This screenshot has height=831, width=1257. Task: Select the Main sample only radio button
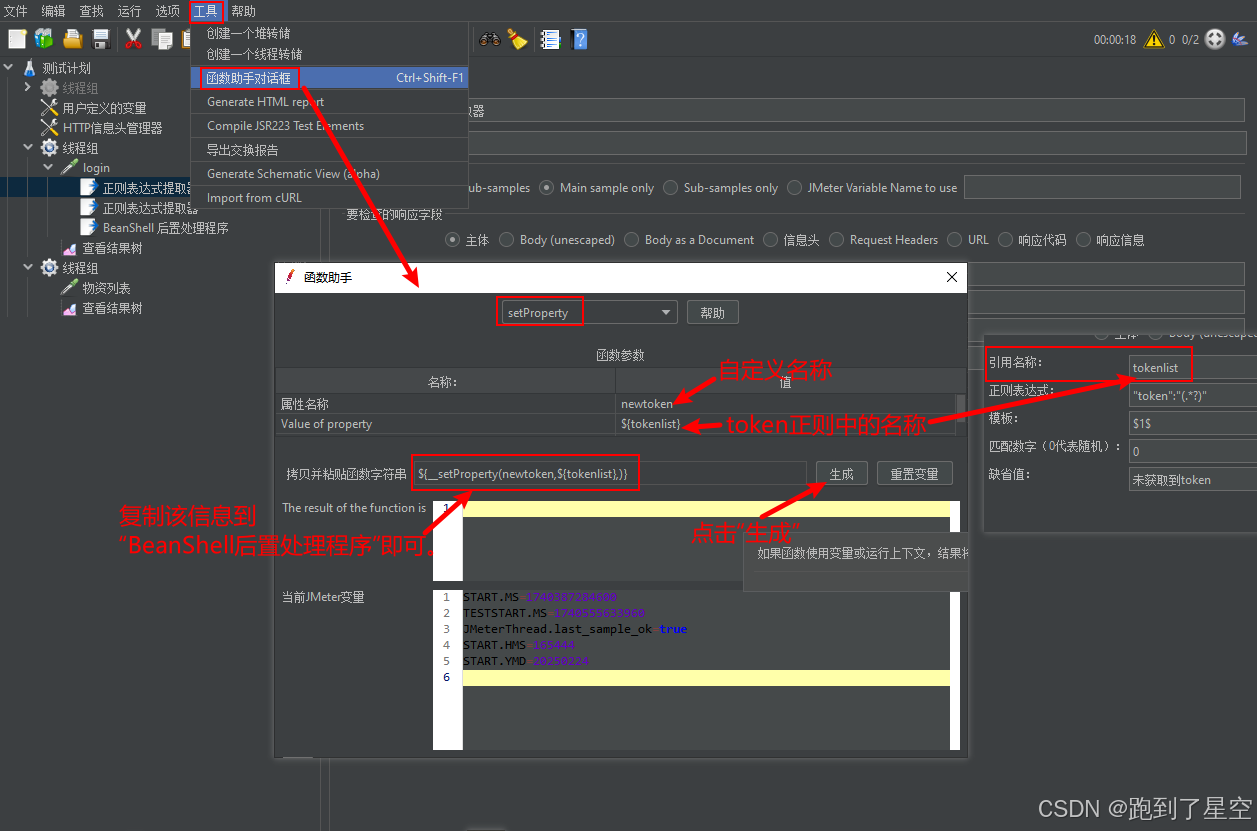pos(547,187)
